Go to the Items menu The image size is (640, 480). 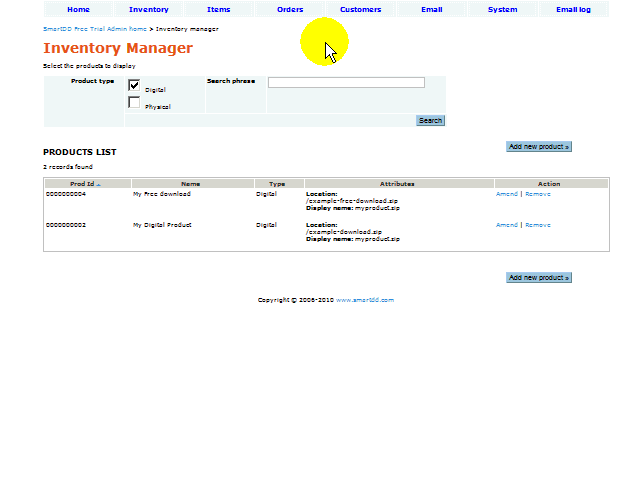(218, 10)
